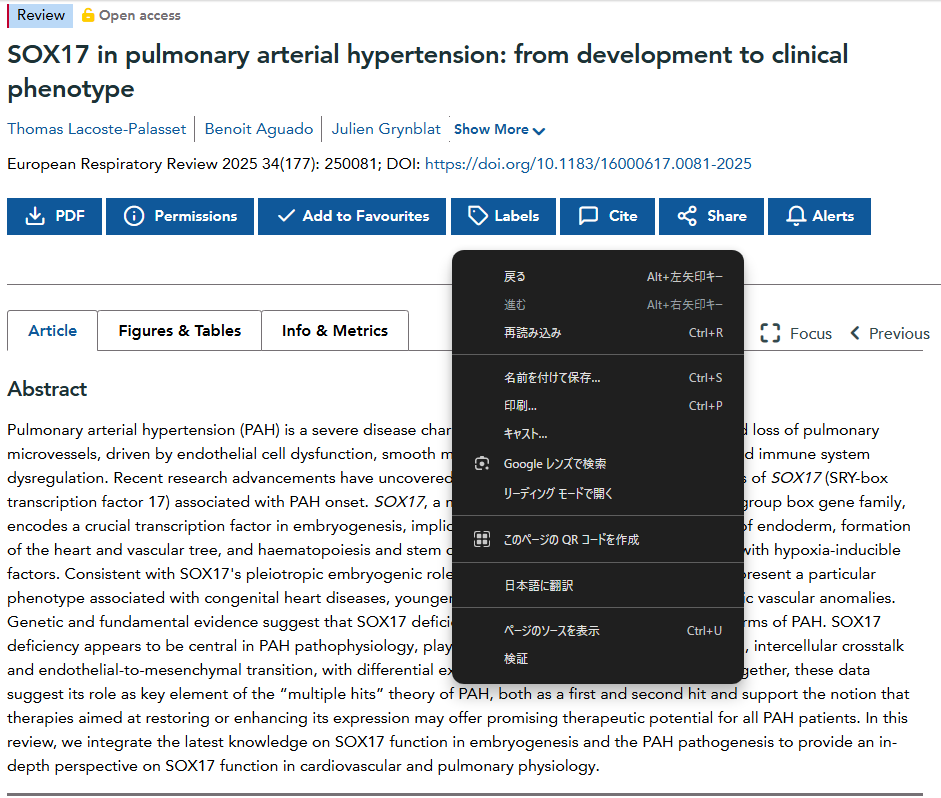Viewport: 941px width, 798px height.
Task: Choose 日本語に翻訳 translate option
Action: point(538,586)
